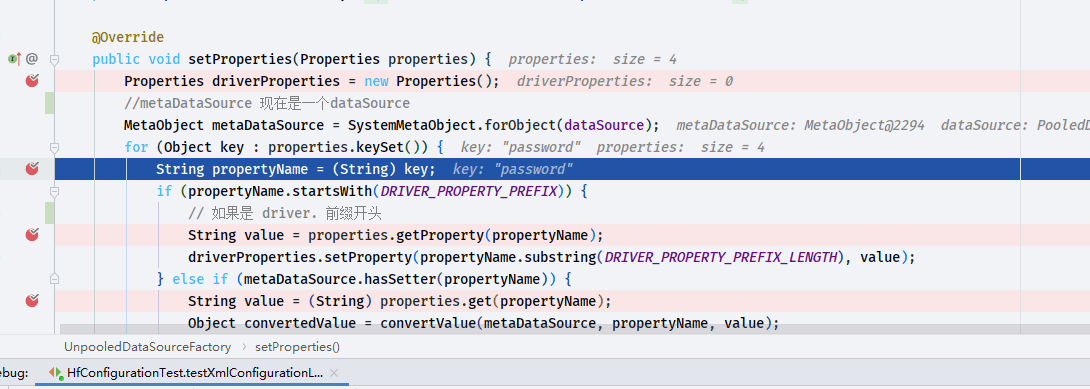Click the Debug tool window label
Image resolution: width=1090 pixels, height=389 pixels.
(14, 373)
